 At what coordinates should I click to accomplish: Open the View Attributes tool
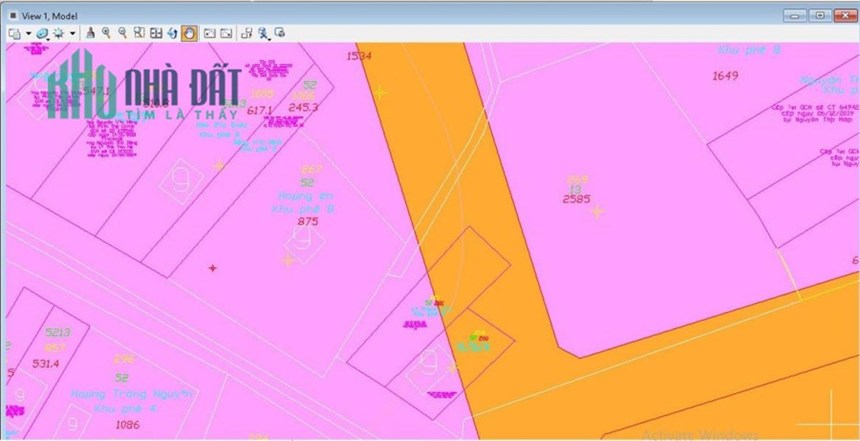(x=15, y=34)
